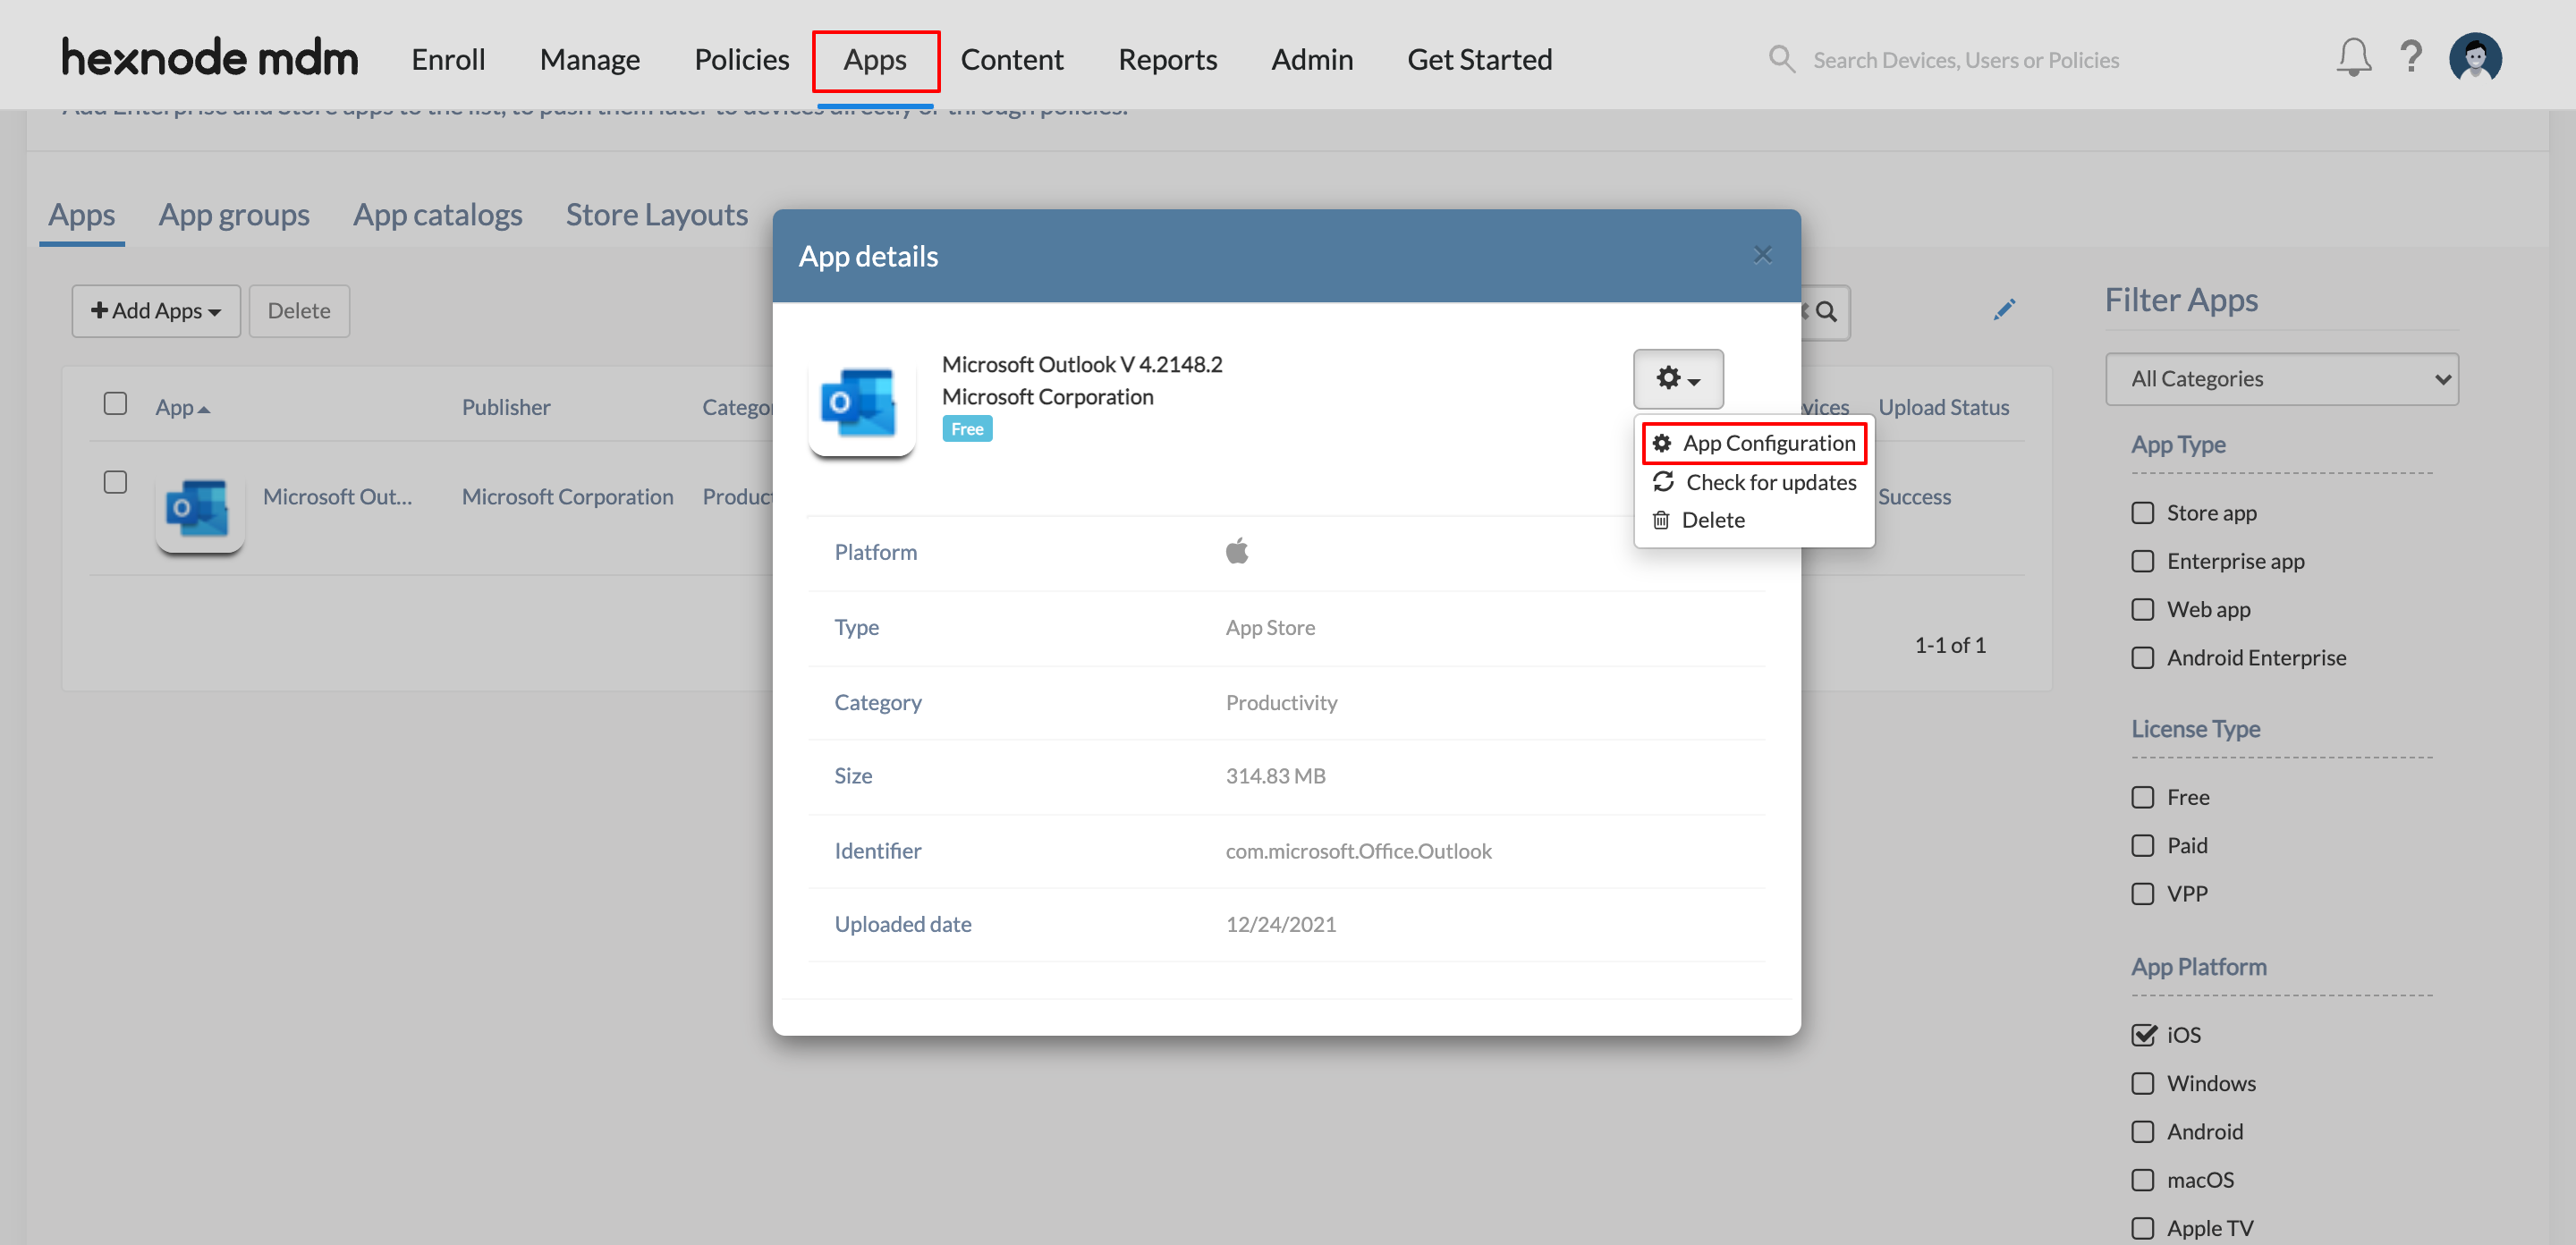Check the Store app filter
Image resolution: width=2576 pixels, height=1245 pixels.
2142,513
